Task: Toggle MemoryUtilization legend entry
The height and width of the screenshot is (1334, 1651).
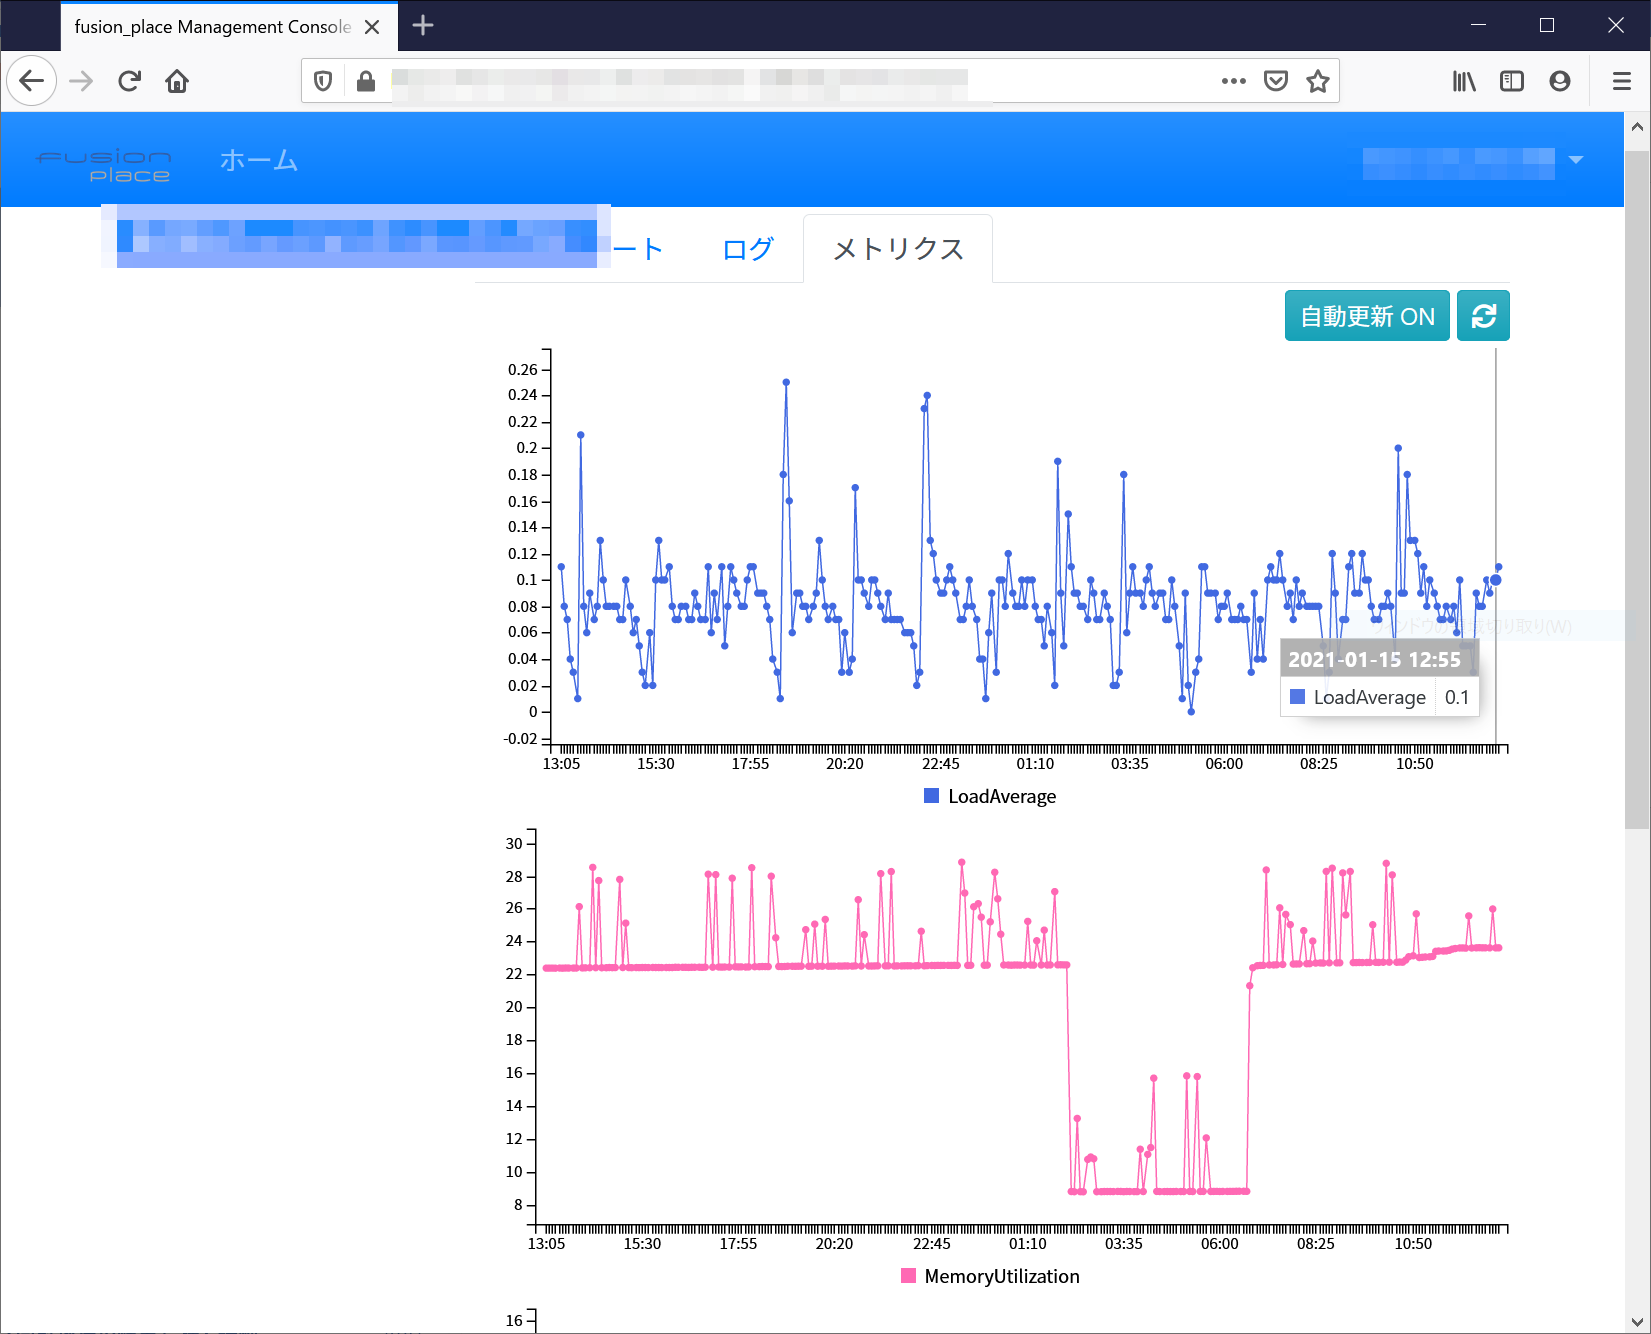Action: pos(990,1276)
